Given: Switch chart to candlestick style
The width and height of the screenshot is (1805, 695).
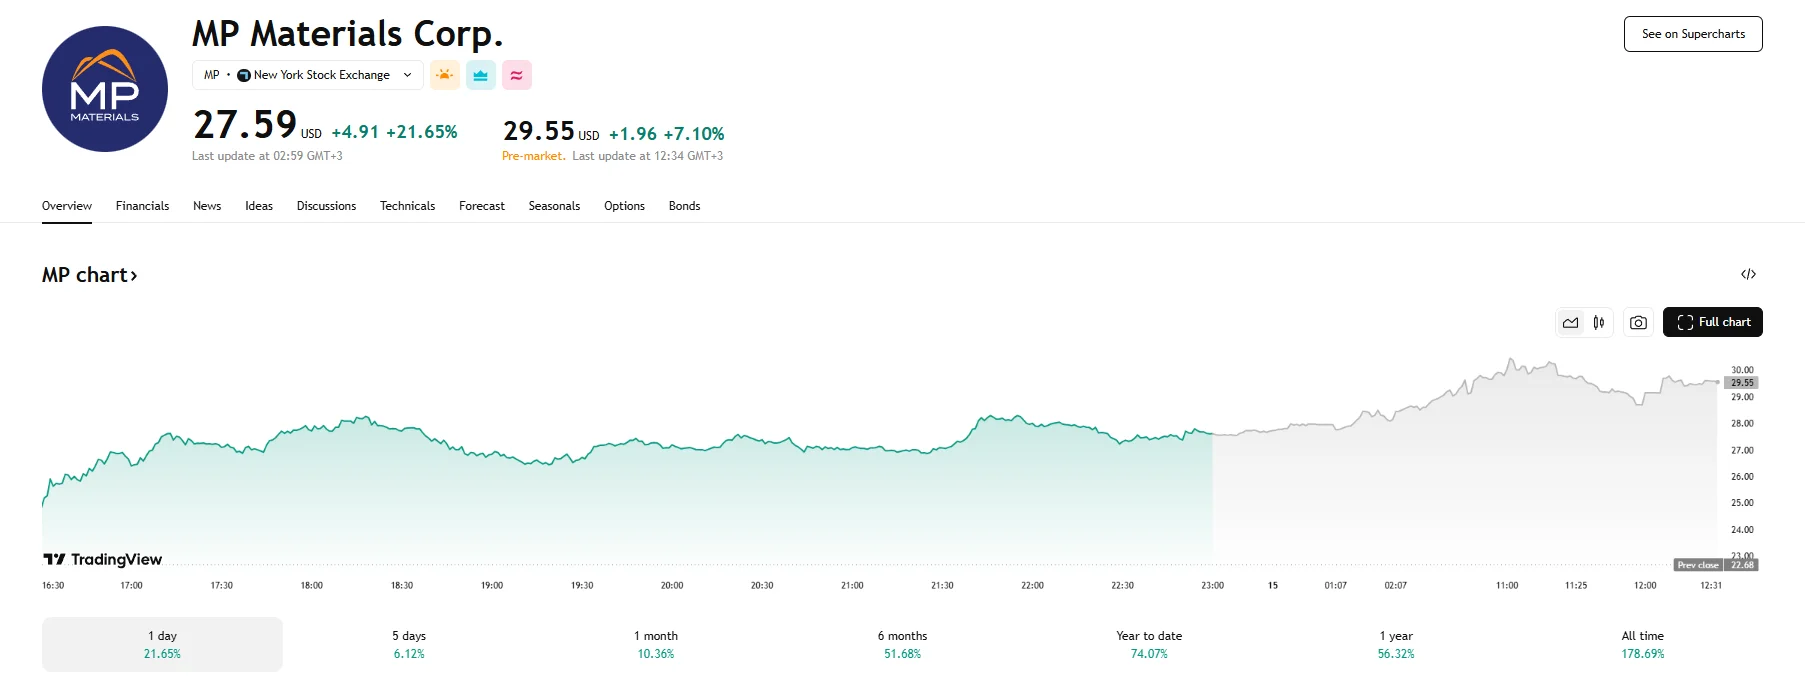Looking at the screenshot, I should [1599, 322].
